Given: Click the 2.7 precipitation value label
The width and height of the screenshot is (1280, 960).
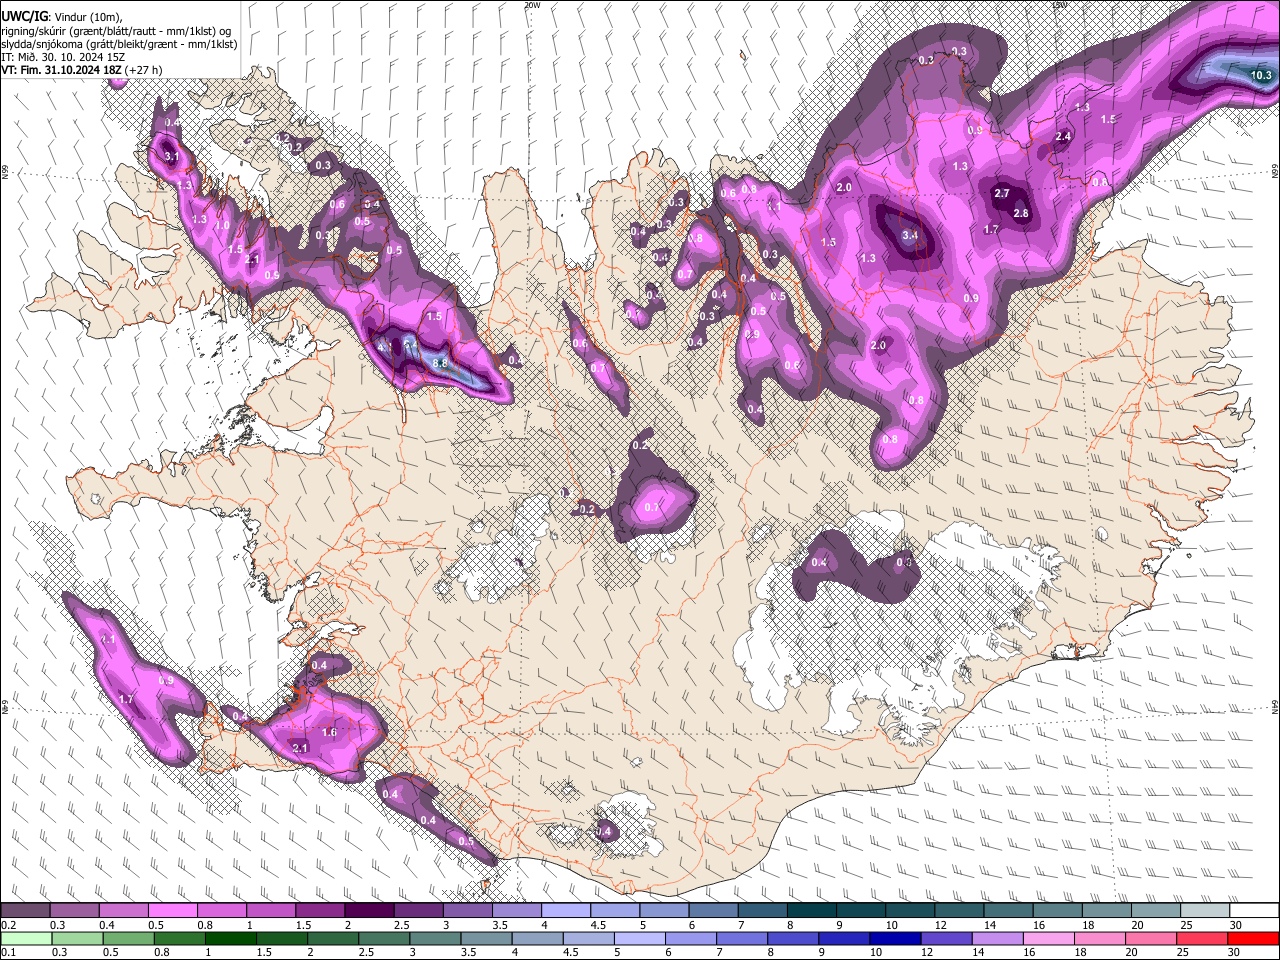Looking at the screenshot, I should point(1001,194).
